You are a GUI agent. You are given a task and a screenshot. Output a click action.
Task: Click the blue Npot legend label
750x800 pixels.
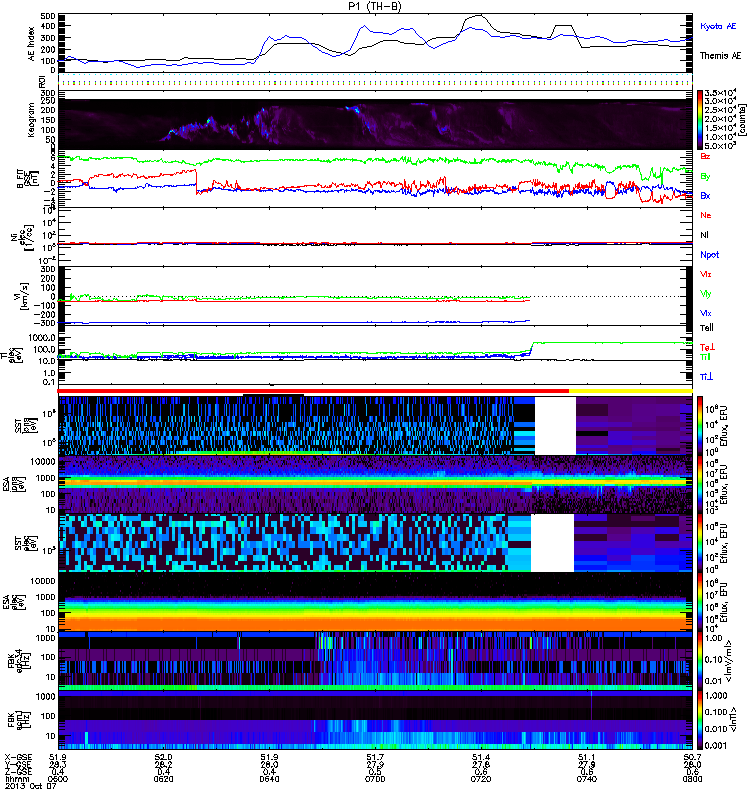pyautogui.click(x=710, y=255)
